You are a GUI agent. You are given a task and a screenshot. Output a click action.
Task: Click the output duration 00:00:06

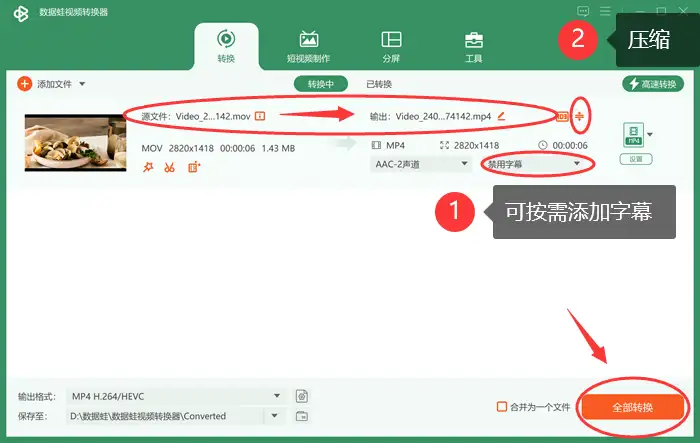(x=570, y=145)
